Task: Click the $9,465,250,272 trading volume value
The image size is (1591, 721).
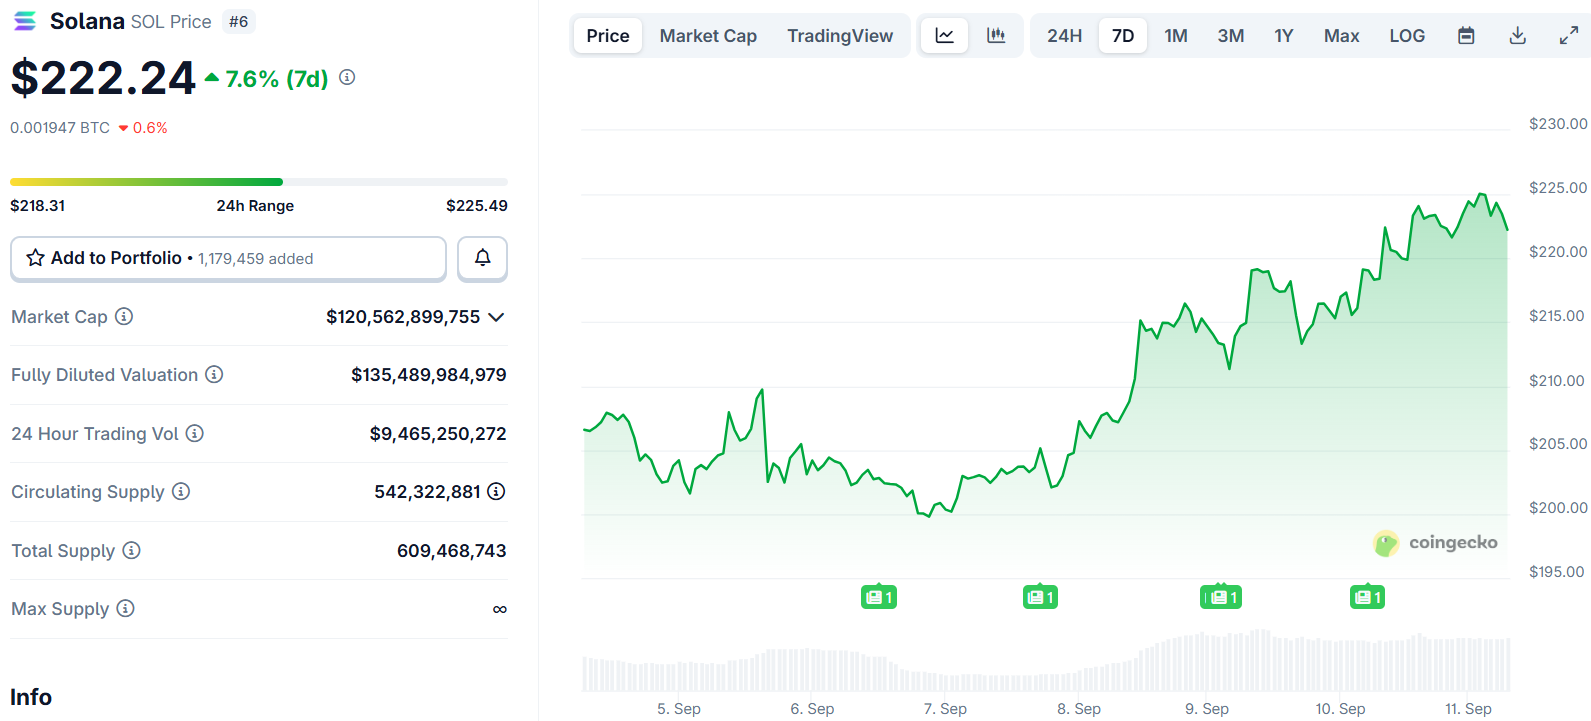Action: tap(438, 434)
